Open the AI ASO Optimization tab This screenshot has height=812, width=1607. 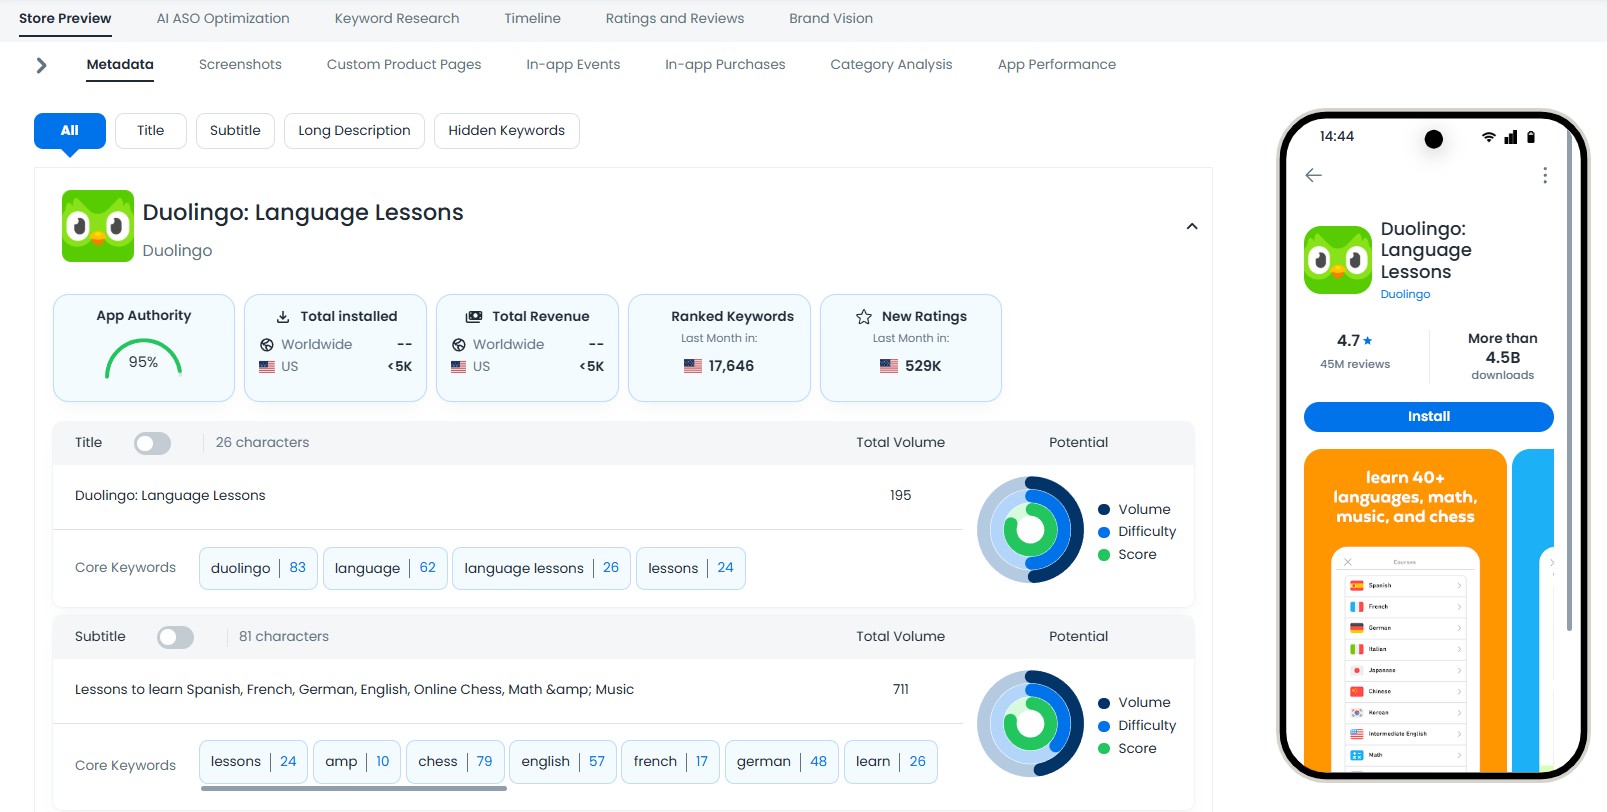point(223,18)
